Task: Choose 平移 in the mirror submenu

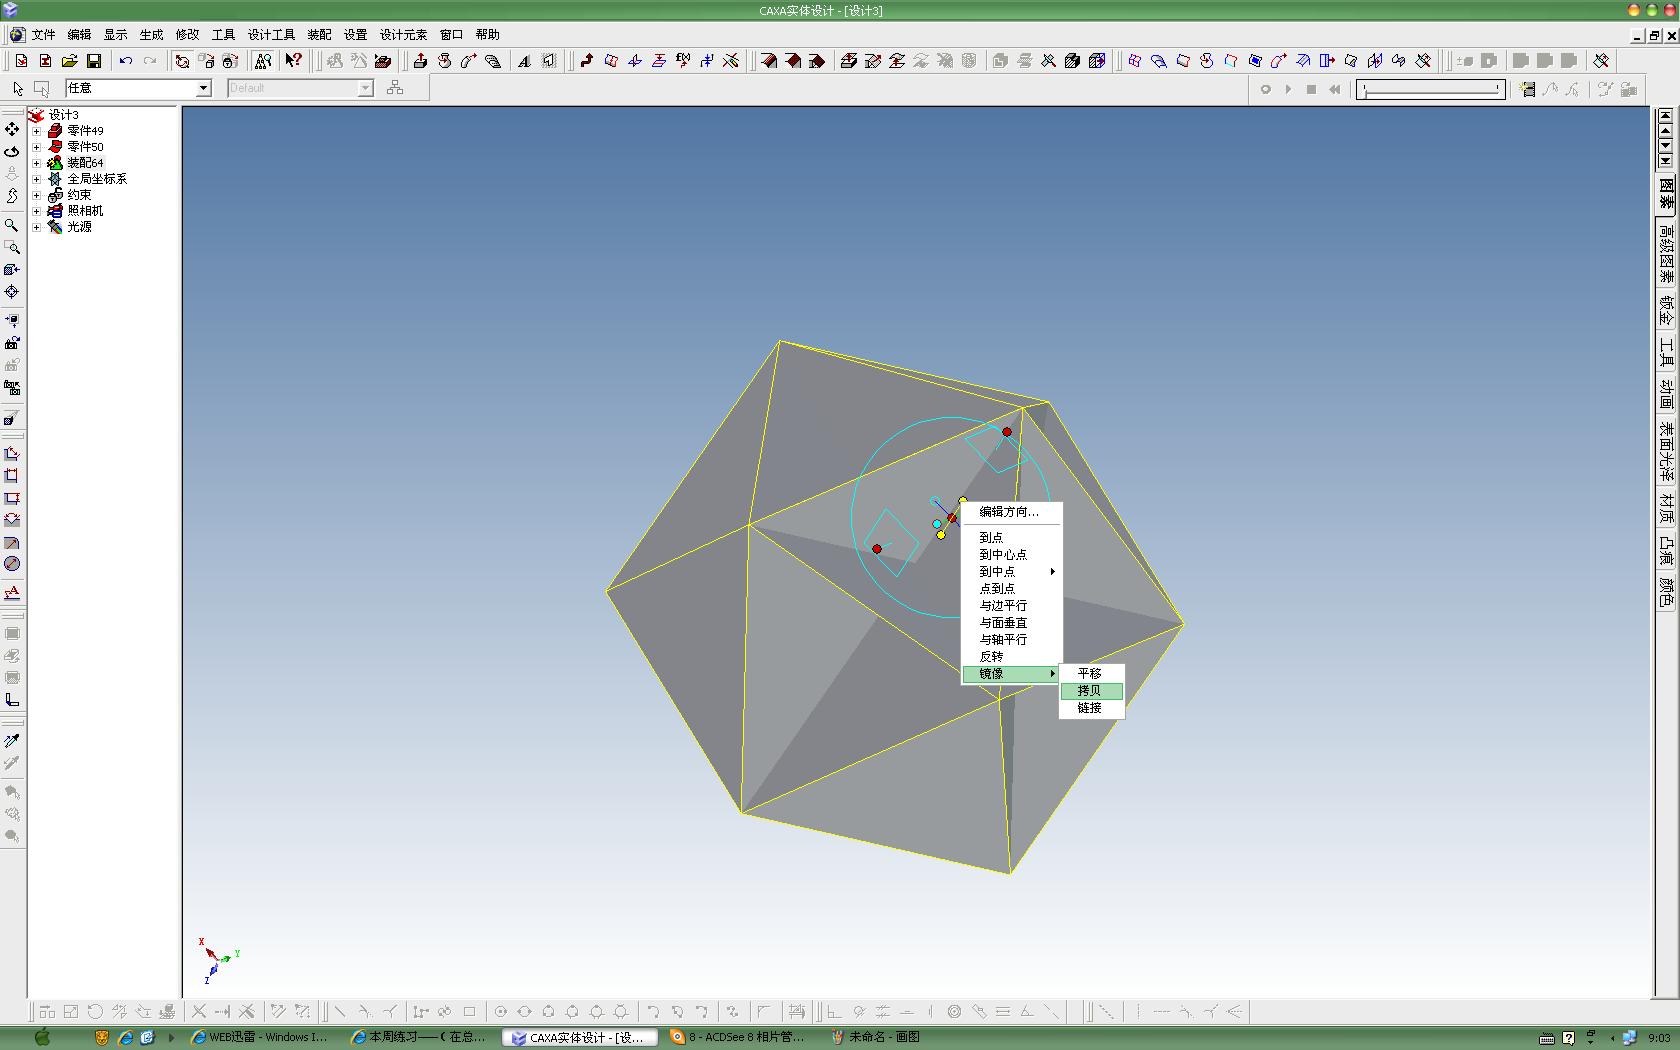Action: pyautogui.click(x=1092, y=674)
